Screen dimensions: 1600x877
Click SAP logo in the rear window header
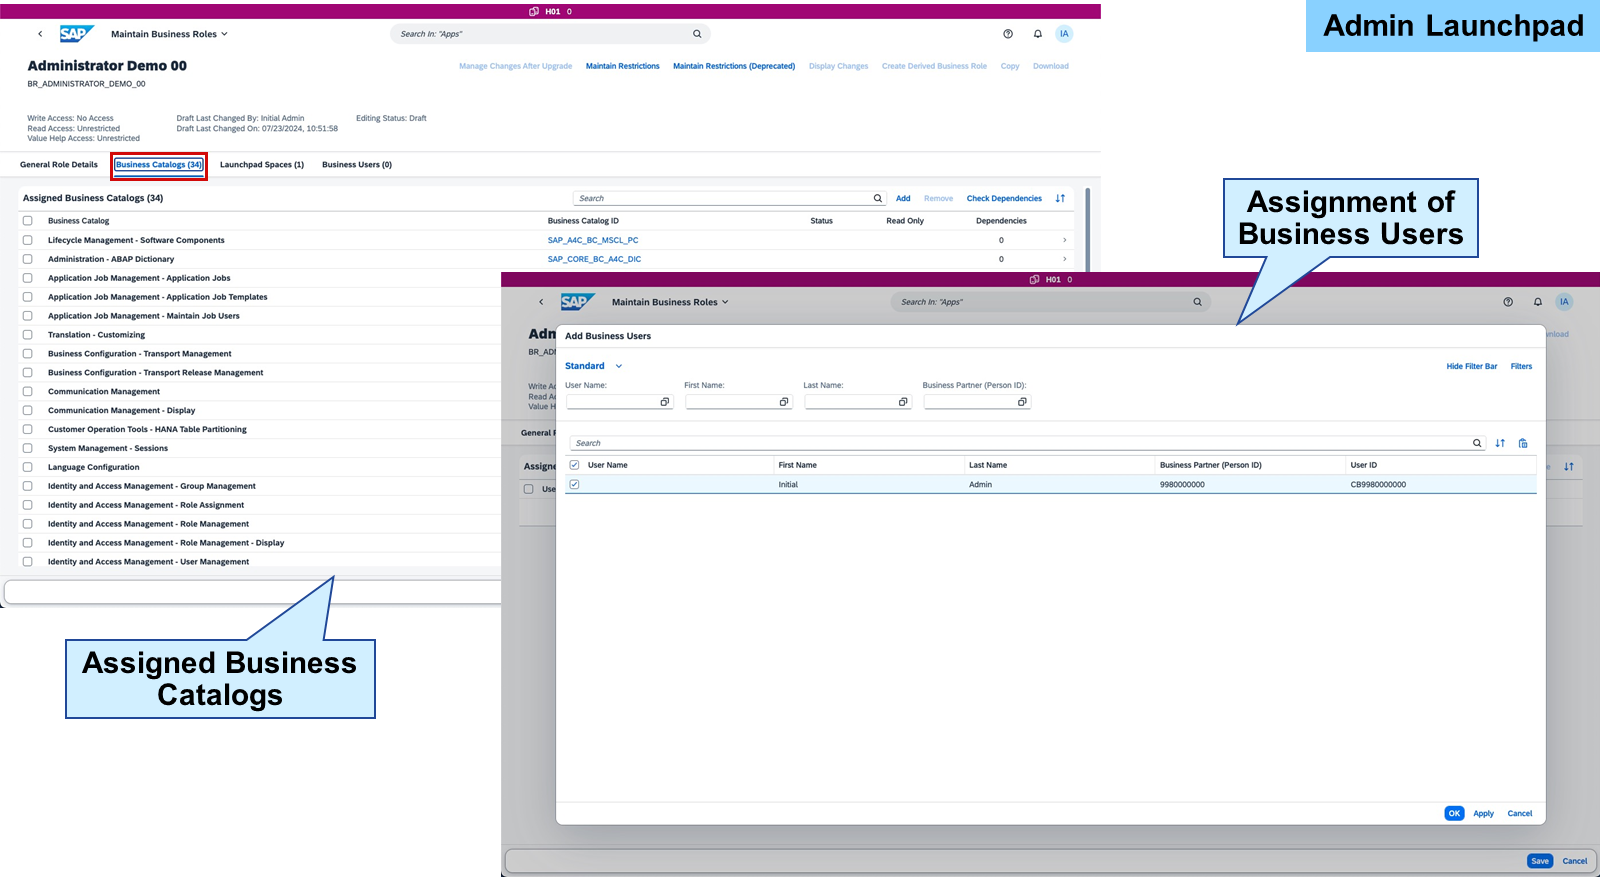(x=76, y=34)
